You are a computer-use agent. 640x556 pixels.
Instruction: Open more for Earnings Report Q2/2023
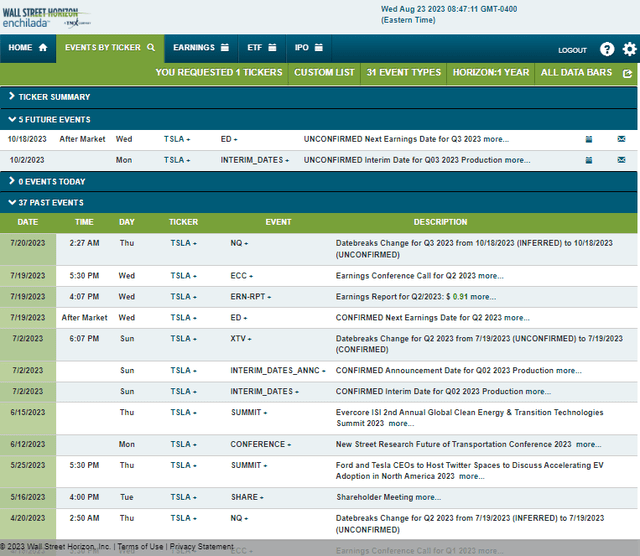tap(483, 297)
